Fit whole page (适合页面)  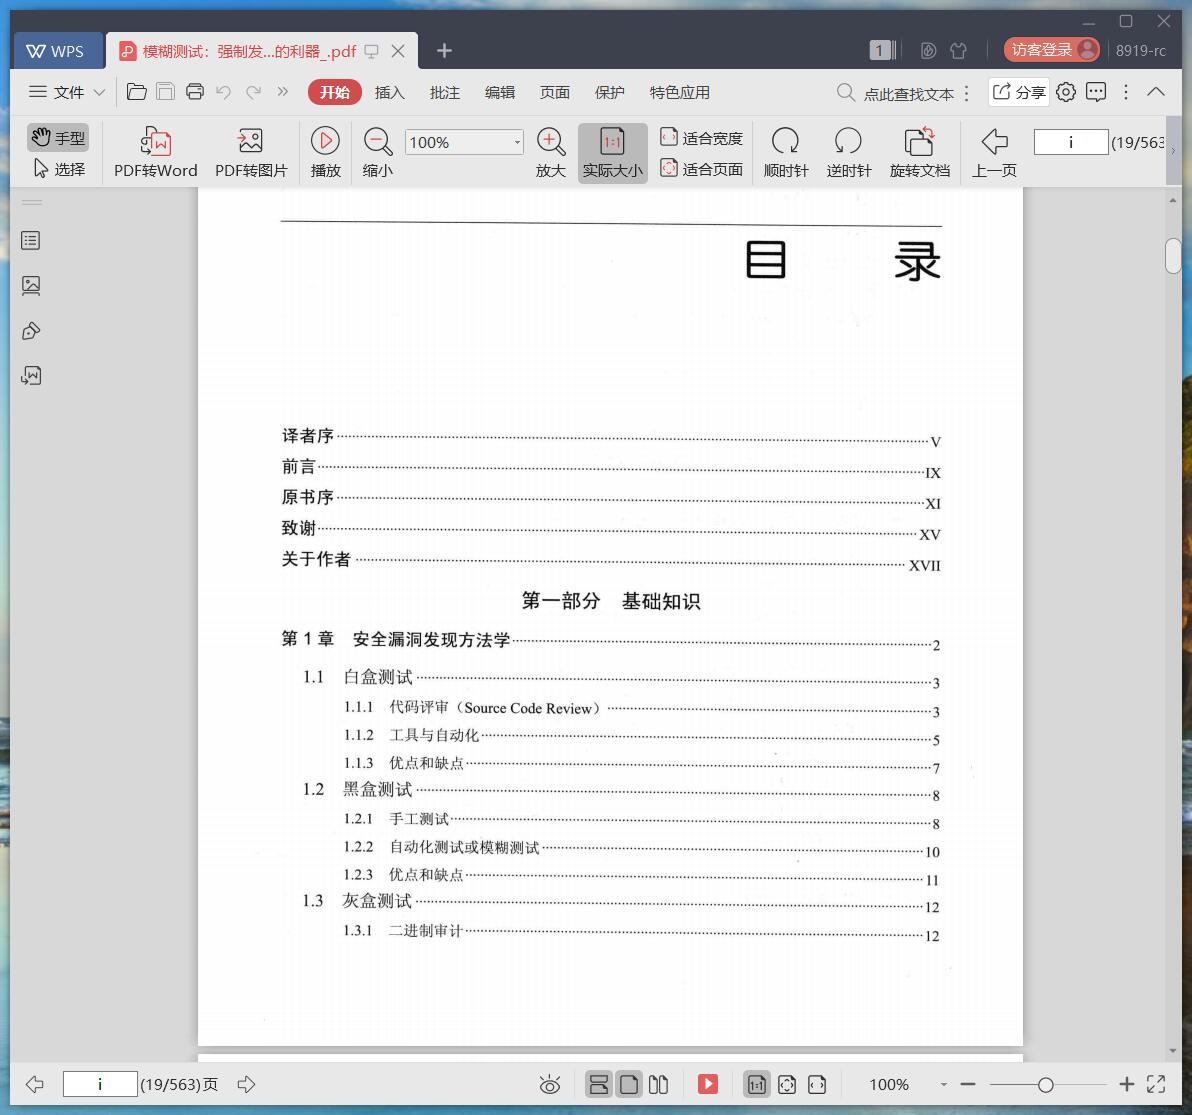coord(701,169)
